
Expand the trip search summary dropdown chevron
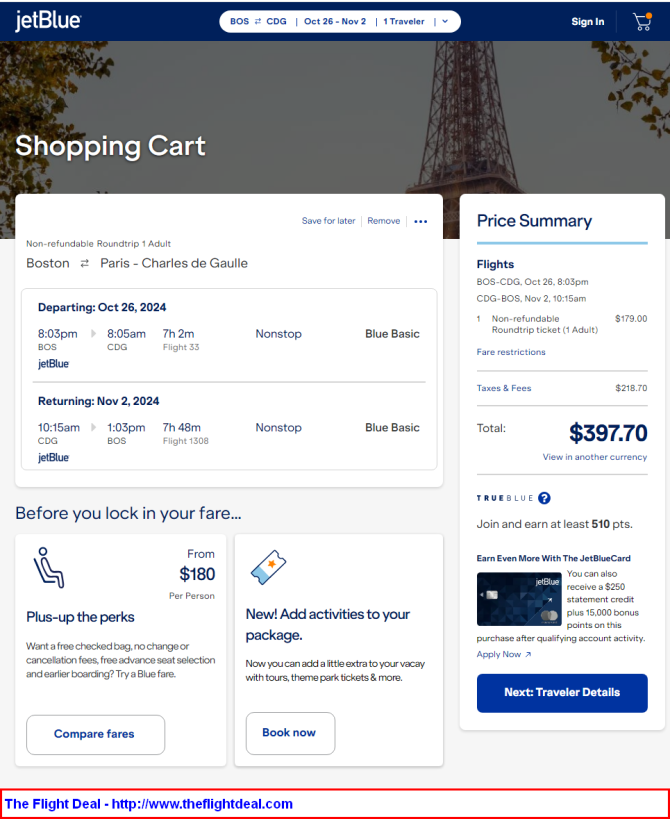pyautogui.click(x=445, y=22)
